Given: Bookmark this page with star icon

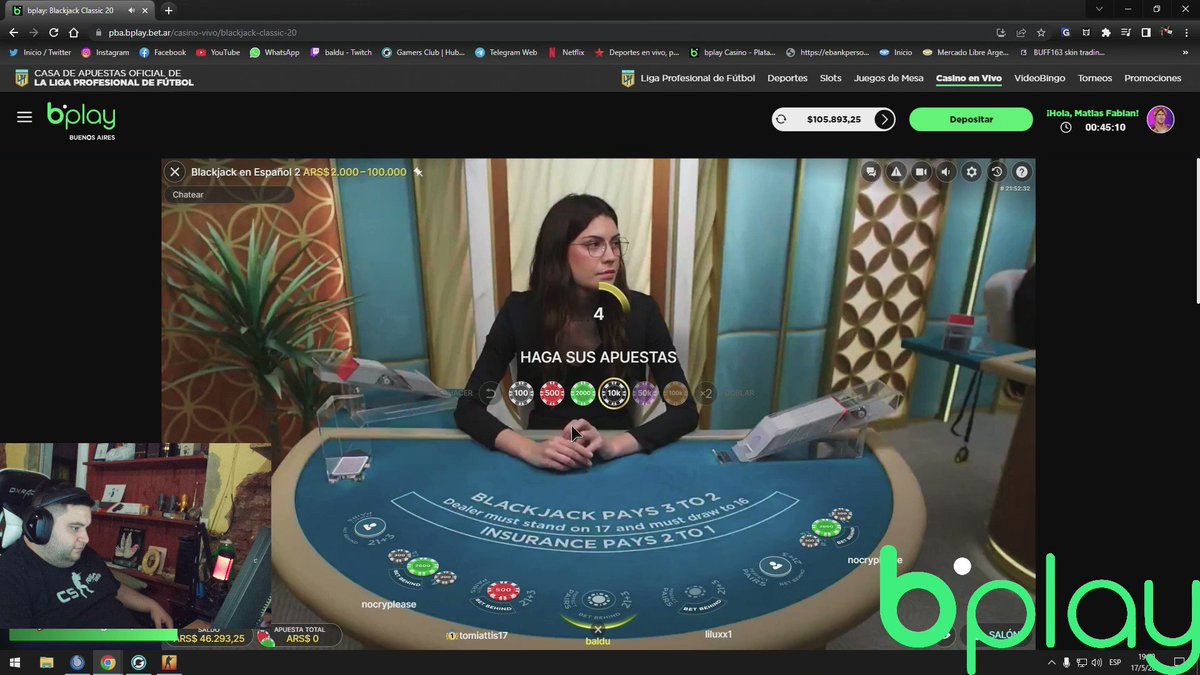Looking at the screenshot, I should [x=1042, y=32].
